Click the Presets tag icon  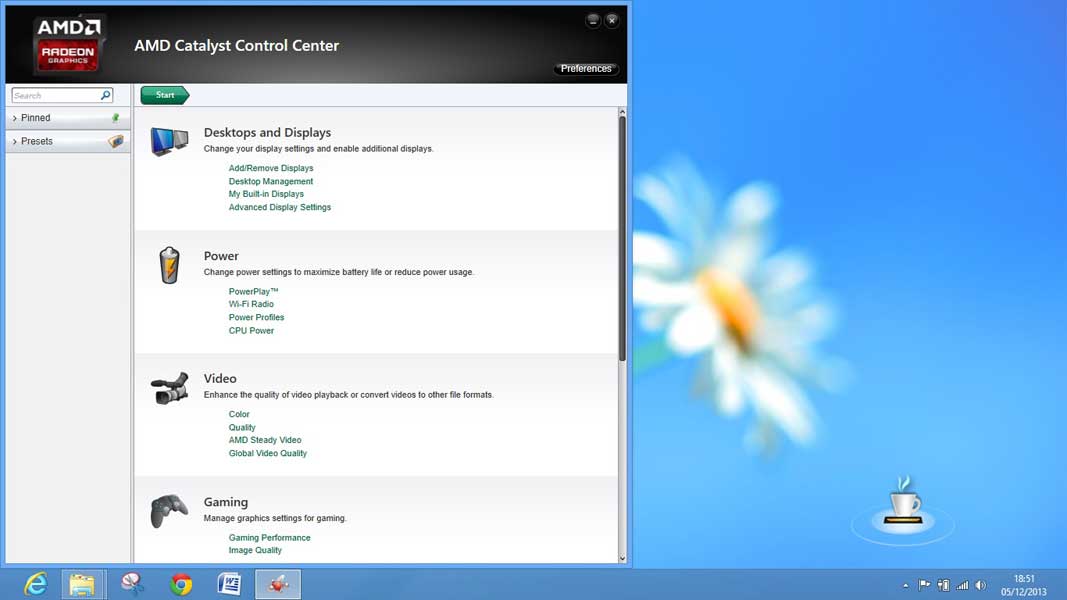click(116, 141)
